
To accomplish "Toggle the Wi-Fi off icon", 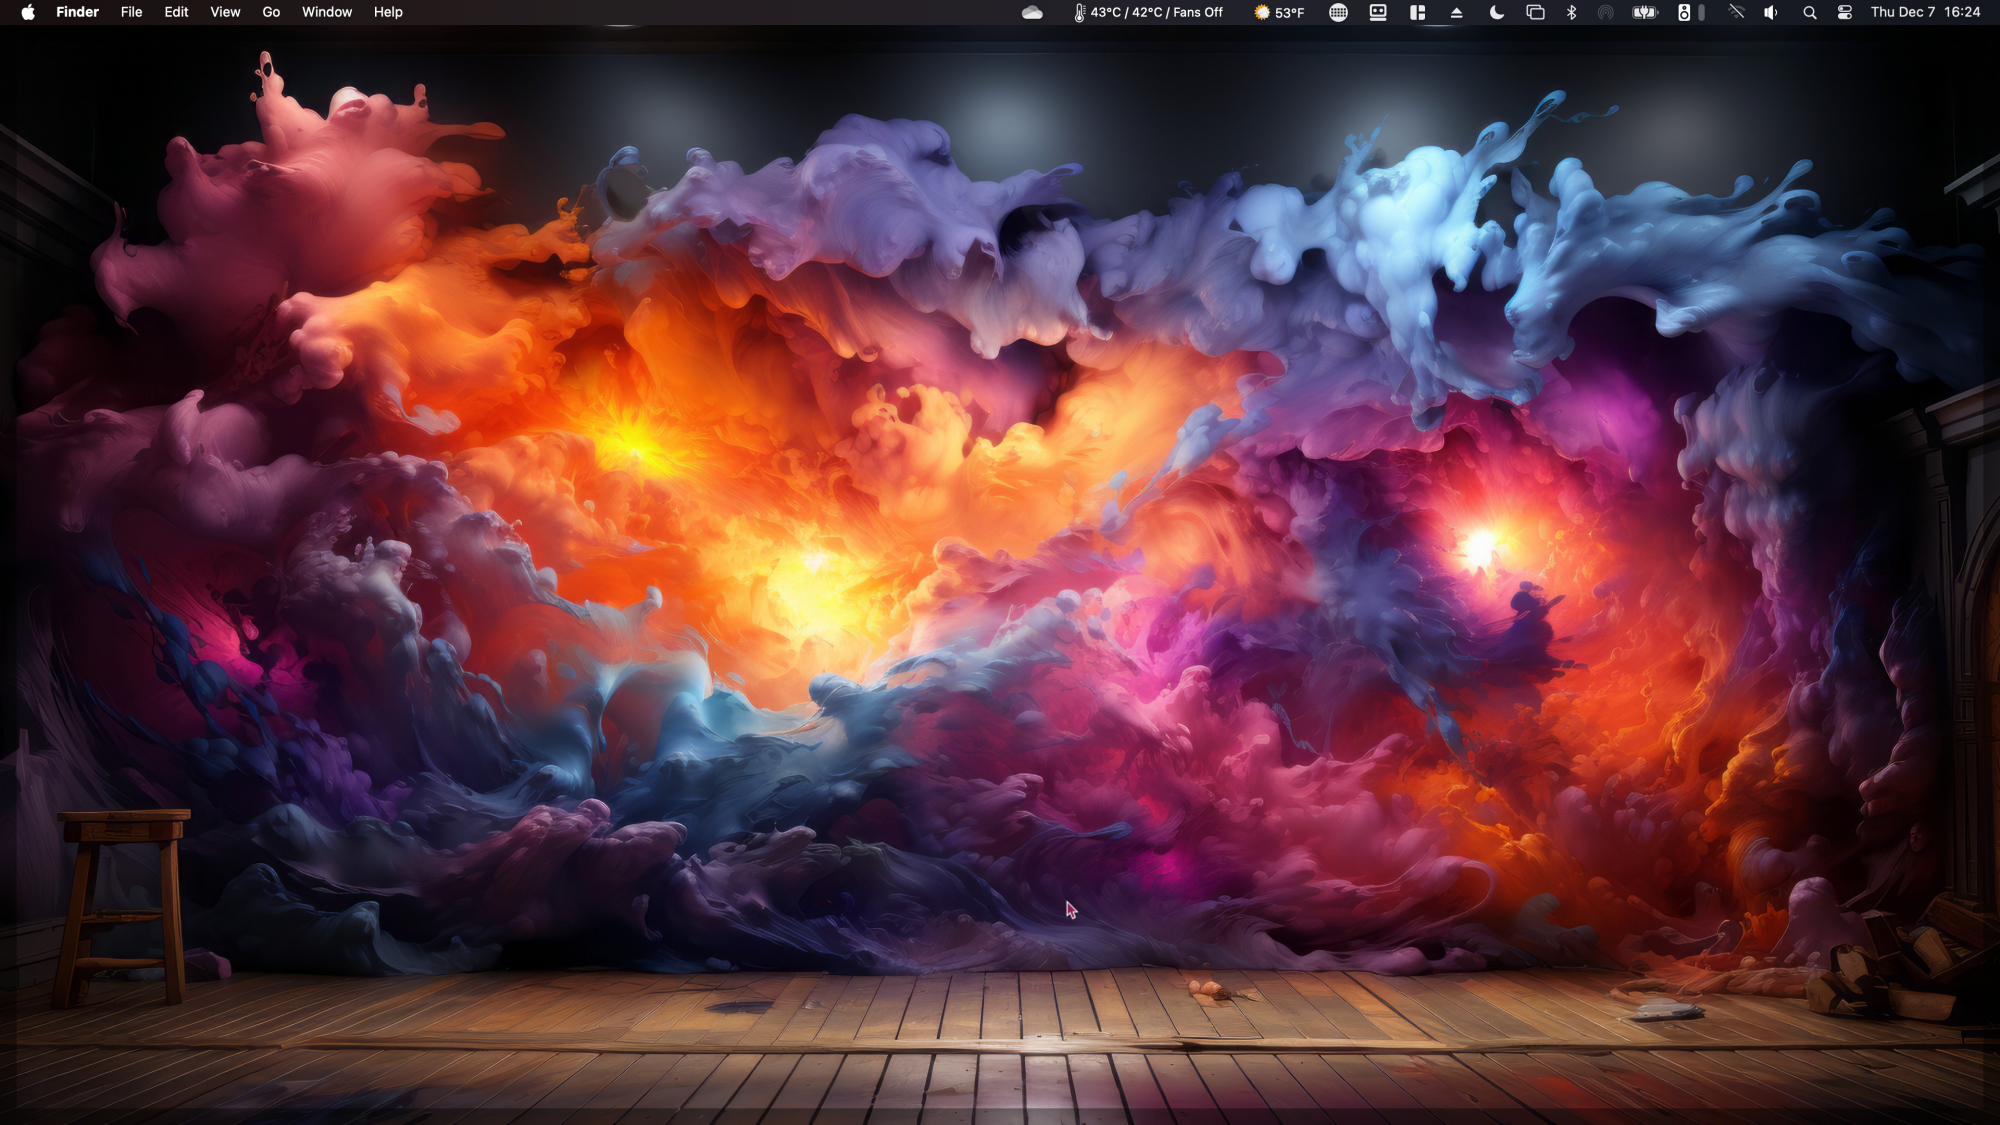I will tap(1736, 12).
